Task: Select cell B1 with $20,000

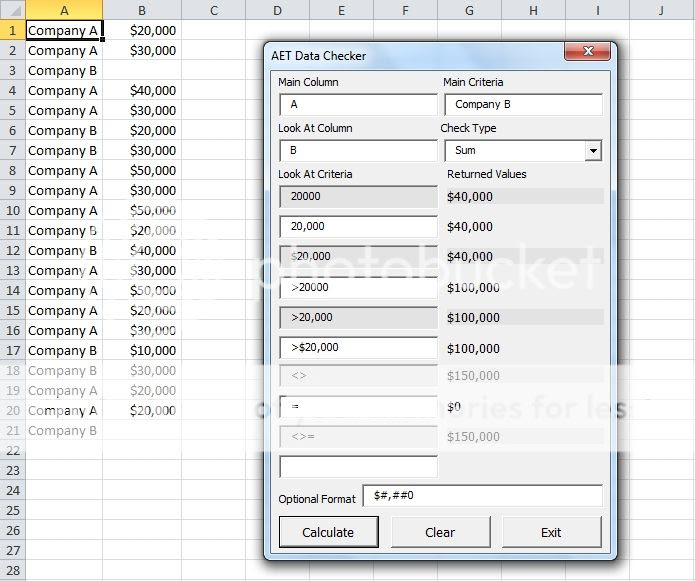Action: coord(142,30)
